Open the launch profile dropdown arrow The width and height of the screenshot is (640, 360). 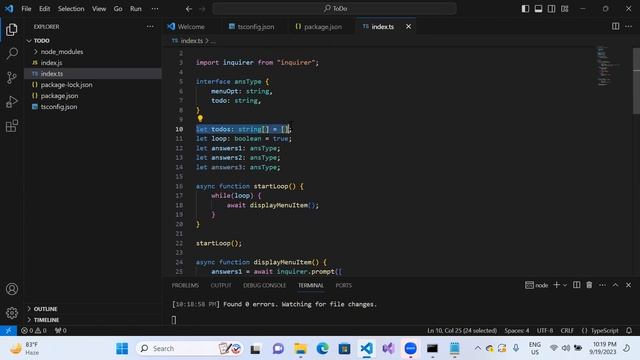coord(565,285)
